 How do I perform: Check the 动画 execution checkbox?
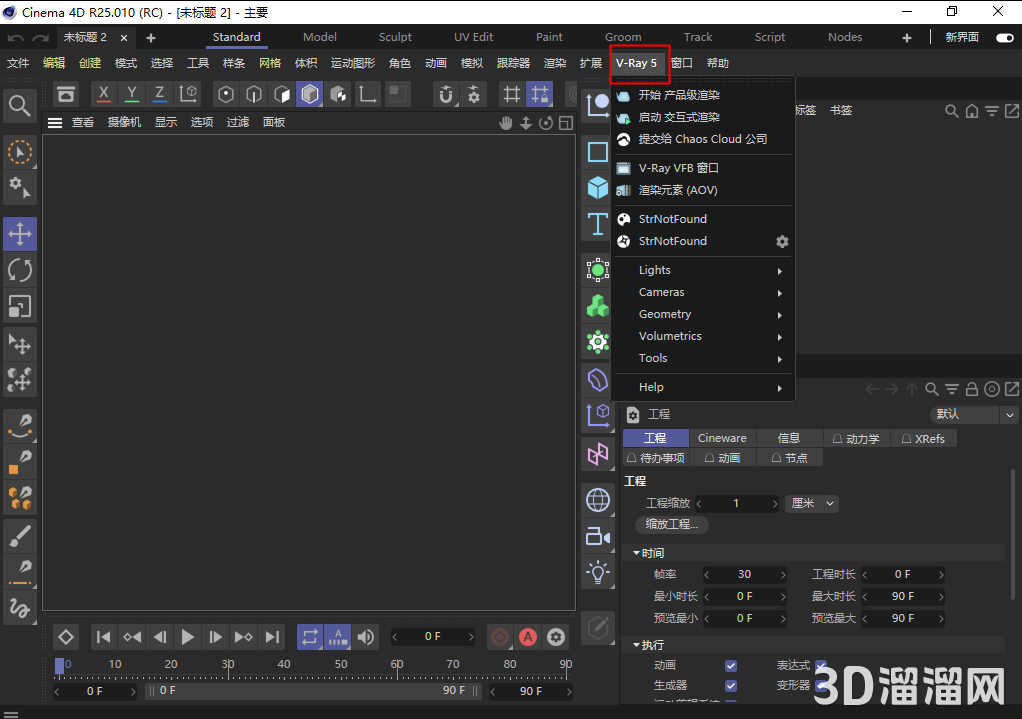click(x=733, y=665)
